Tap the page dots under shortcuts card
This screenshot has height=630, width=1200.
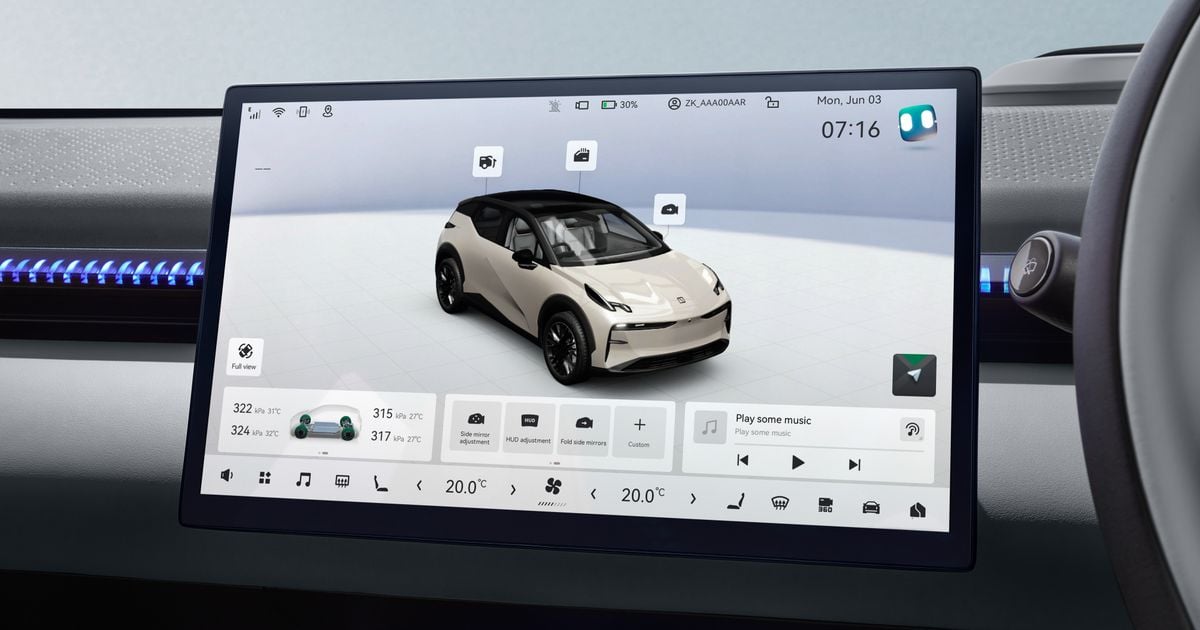[x=555, y=463]
